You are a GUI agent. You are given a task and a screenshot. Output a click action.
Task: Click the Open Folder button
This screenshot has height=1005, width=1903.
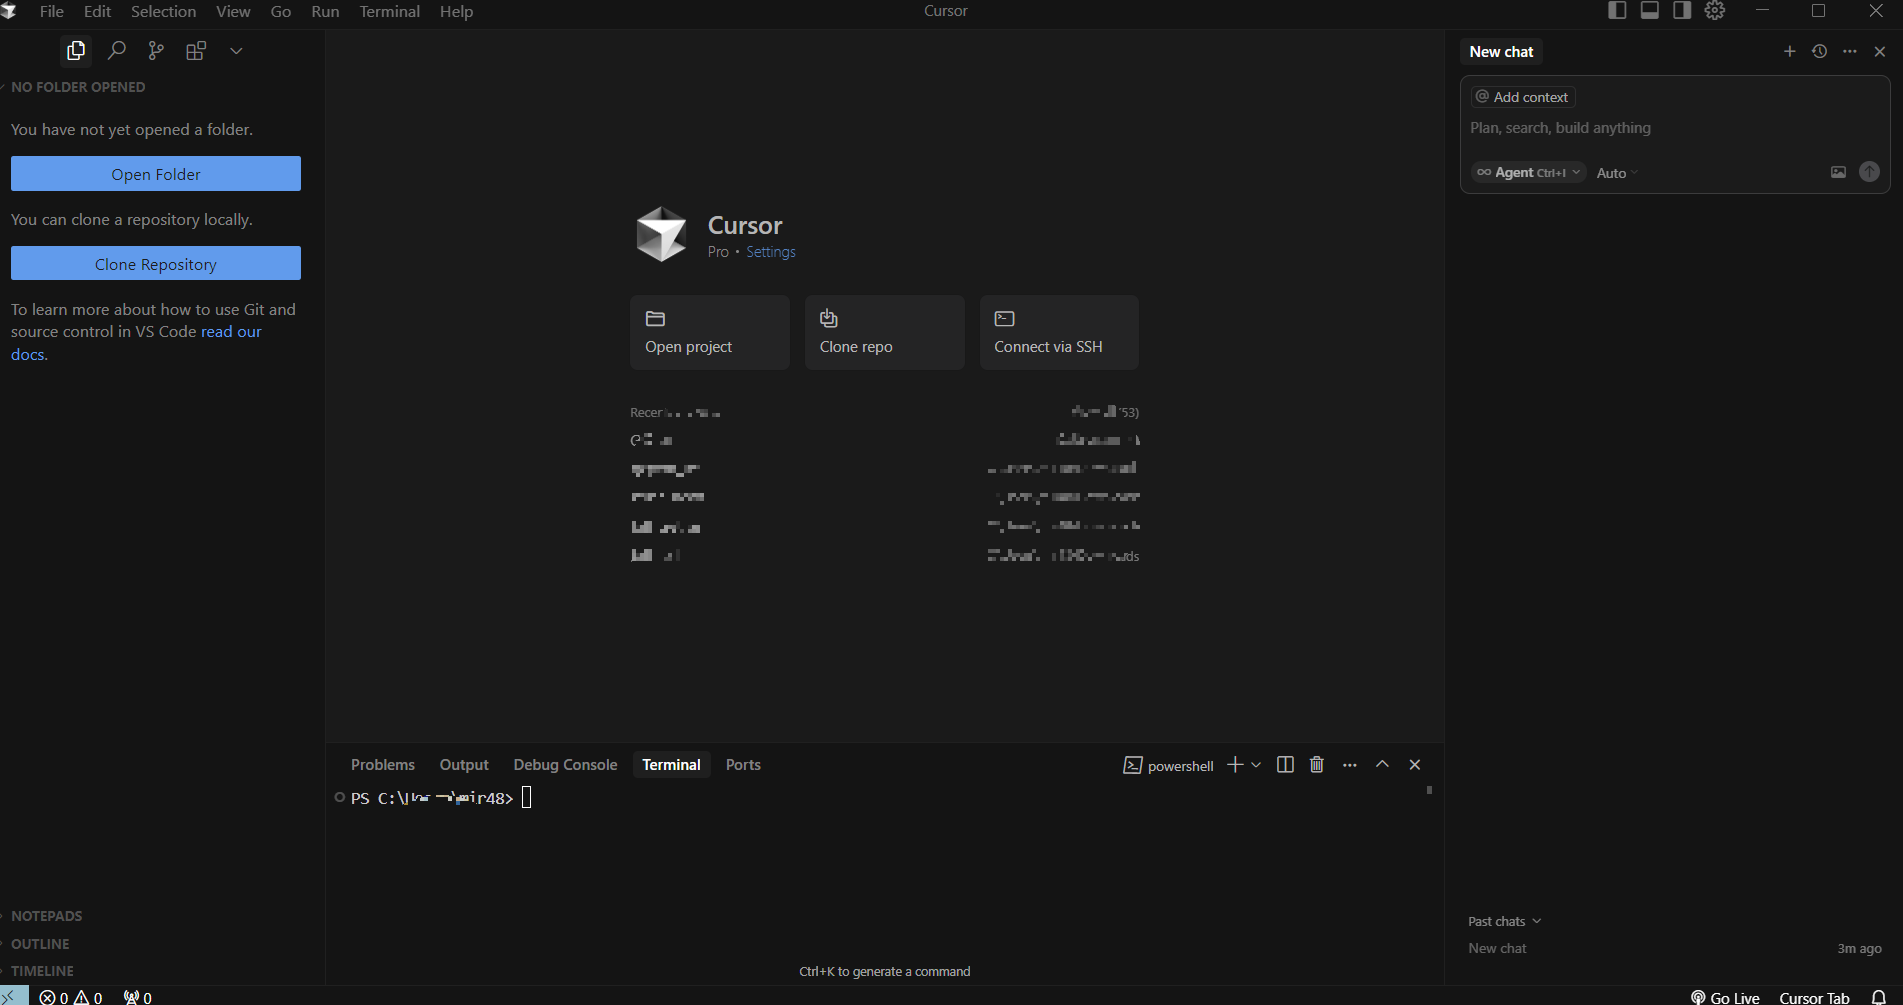click(156, 173)
